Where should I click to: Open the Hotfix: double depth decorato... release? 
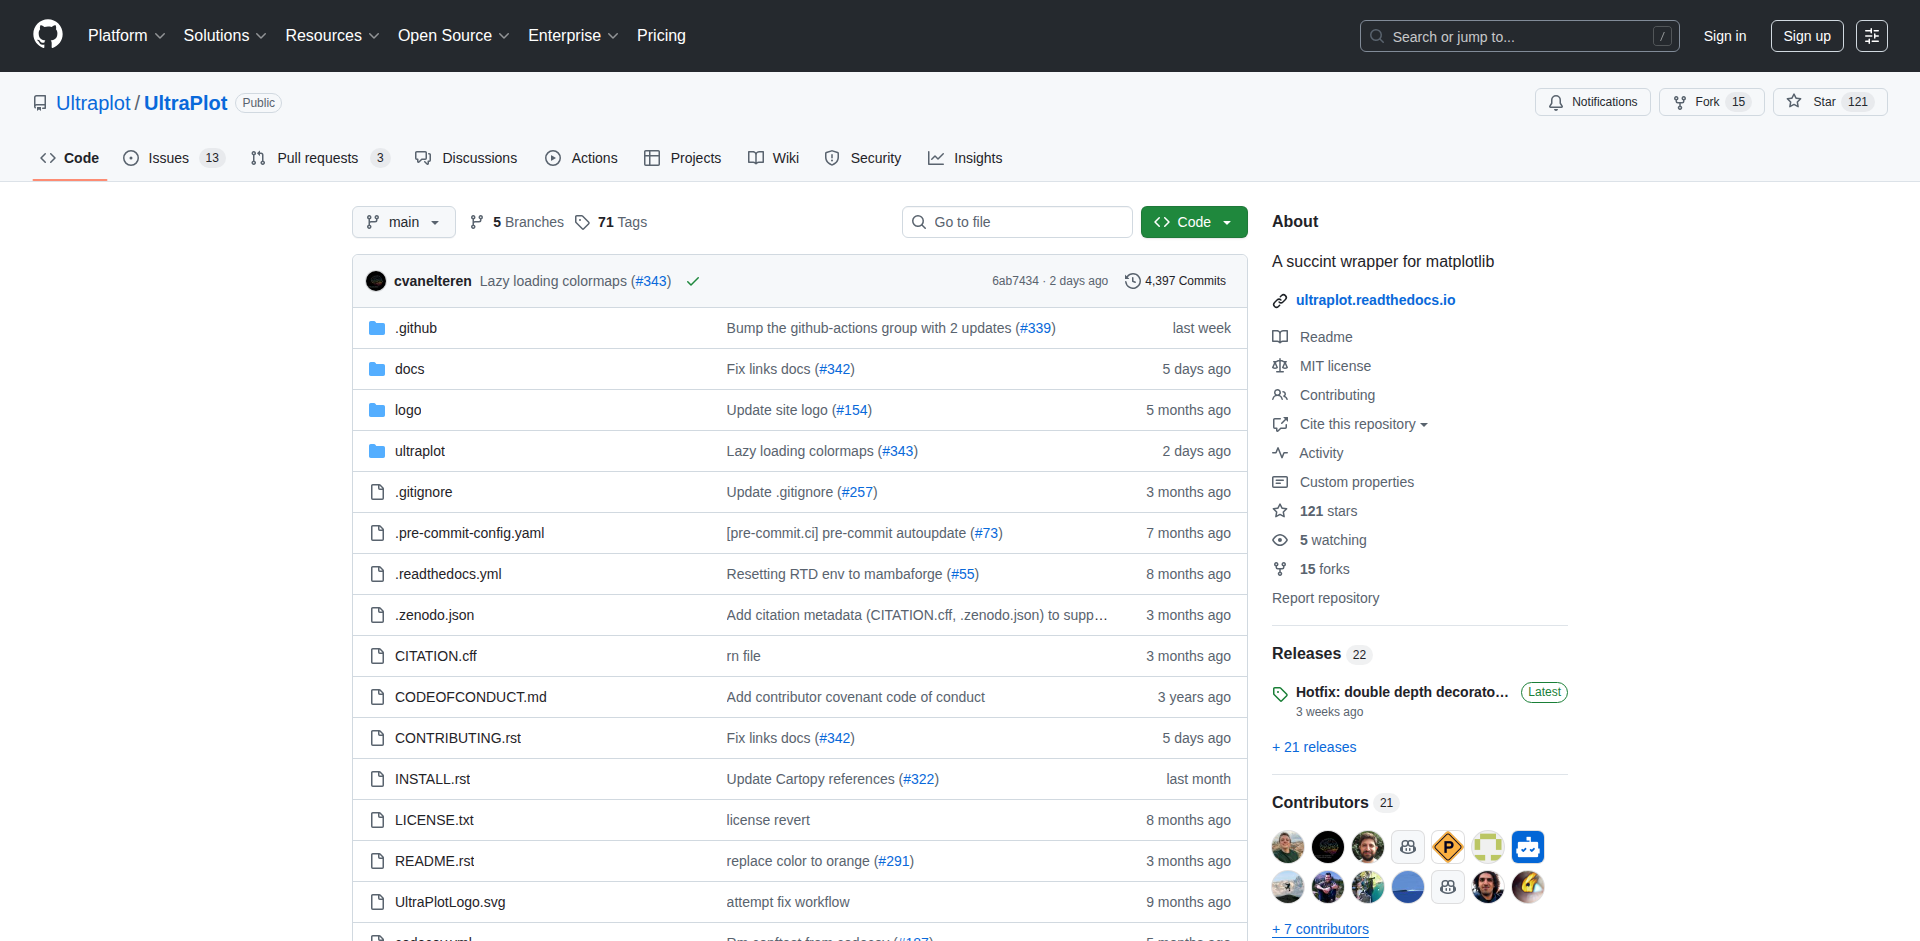(1402, 692)
